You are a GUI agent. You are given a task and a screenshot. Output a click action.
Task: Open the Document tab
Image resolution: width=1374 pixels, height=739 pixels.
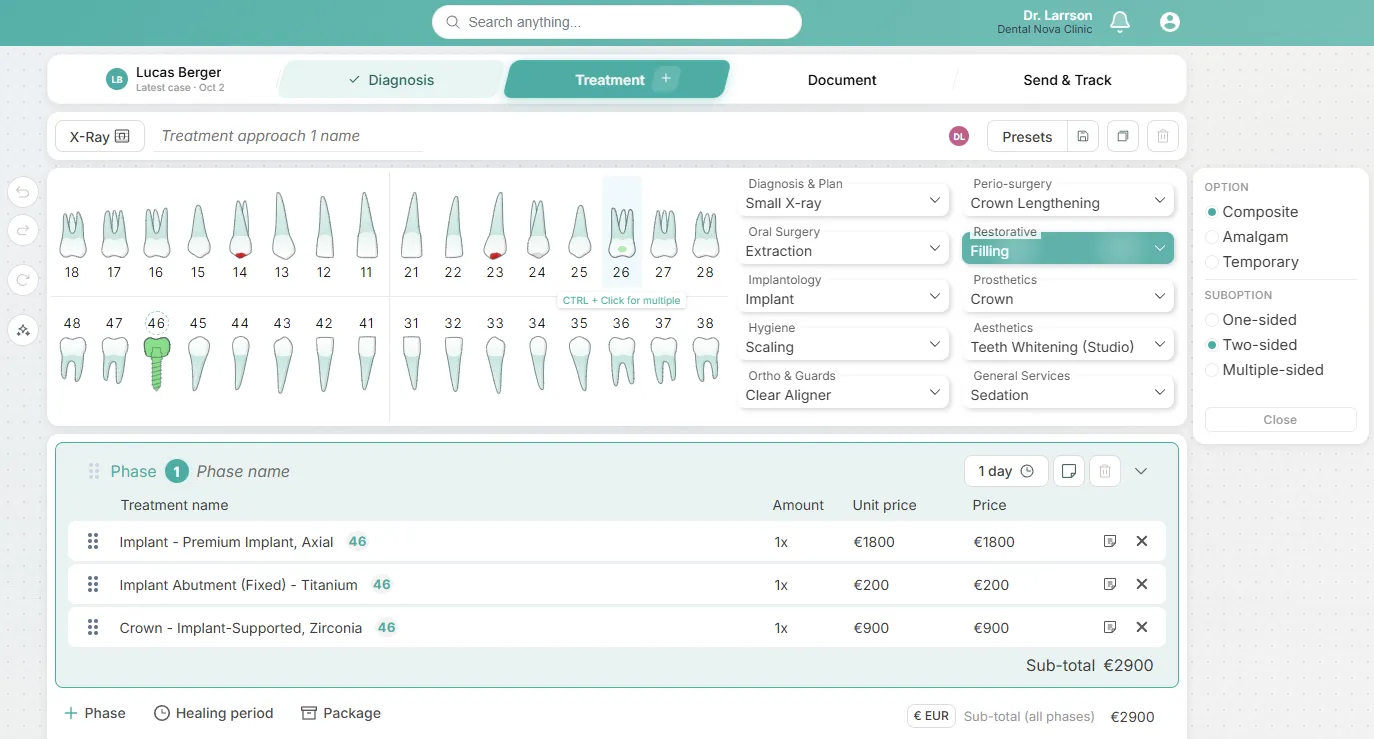coord(842,80)
